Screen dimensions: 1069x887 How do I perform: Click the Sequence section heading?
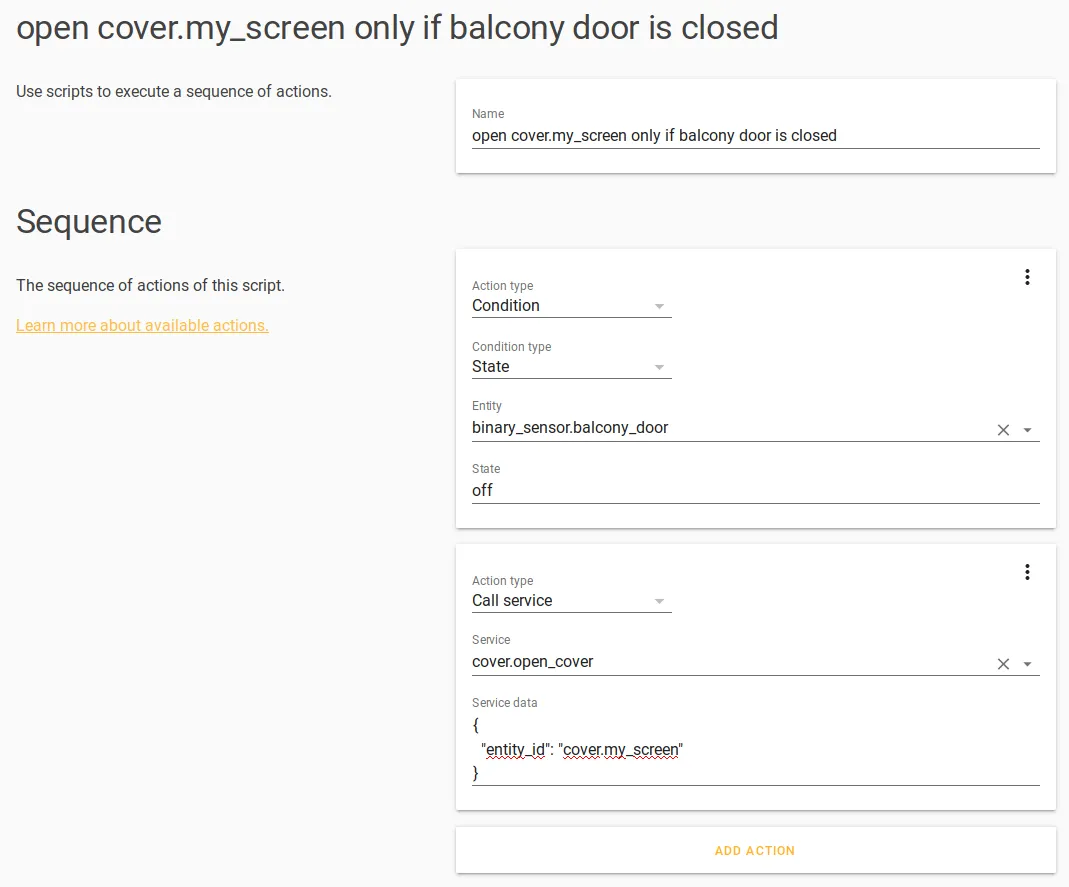coord(89,221)
